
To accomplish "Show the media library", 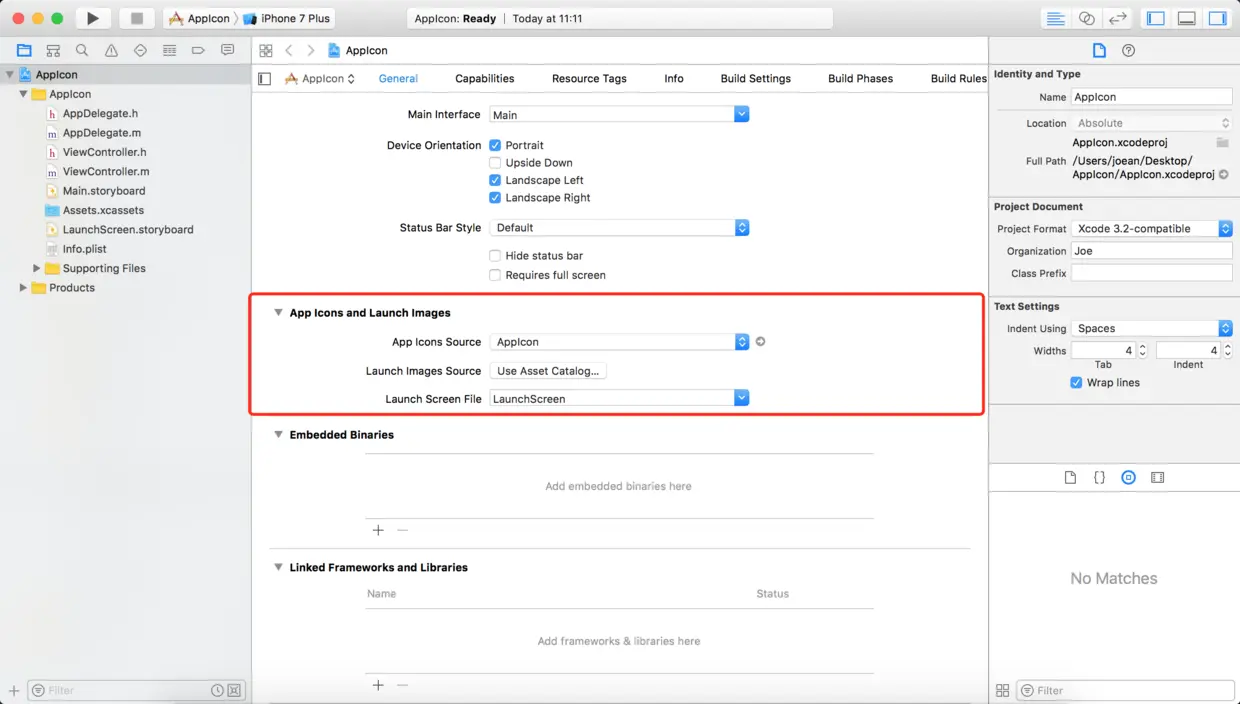I will 1157,478.
